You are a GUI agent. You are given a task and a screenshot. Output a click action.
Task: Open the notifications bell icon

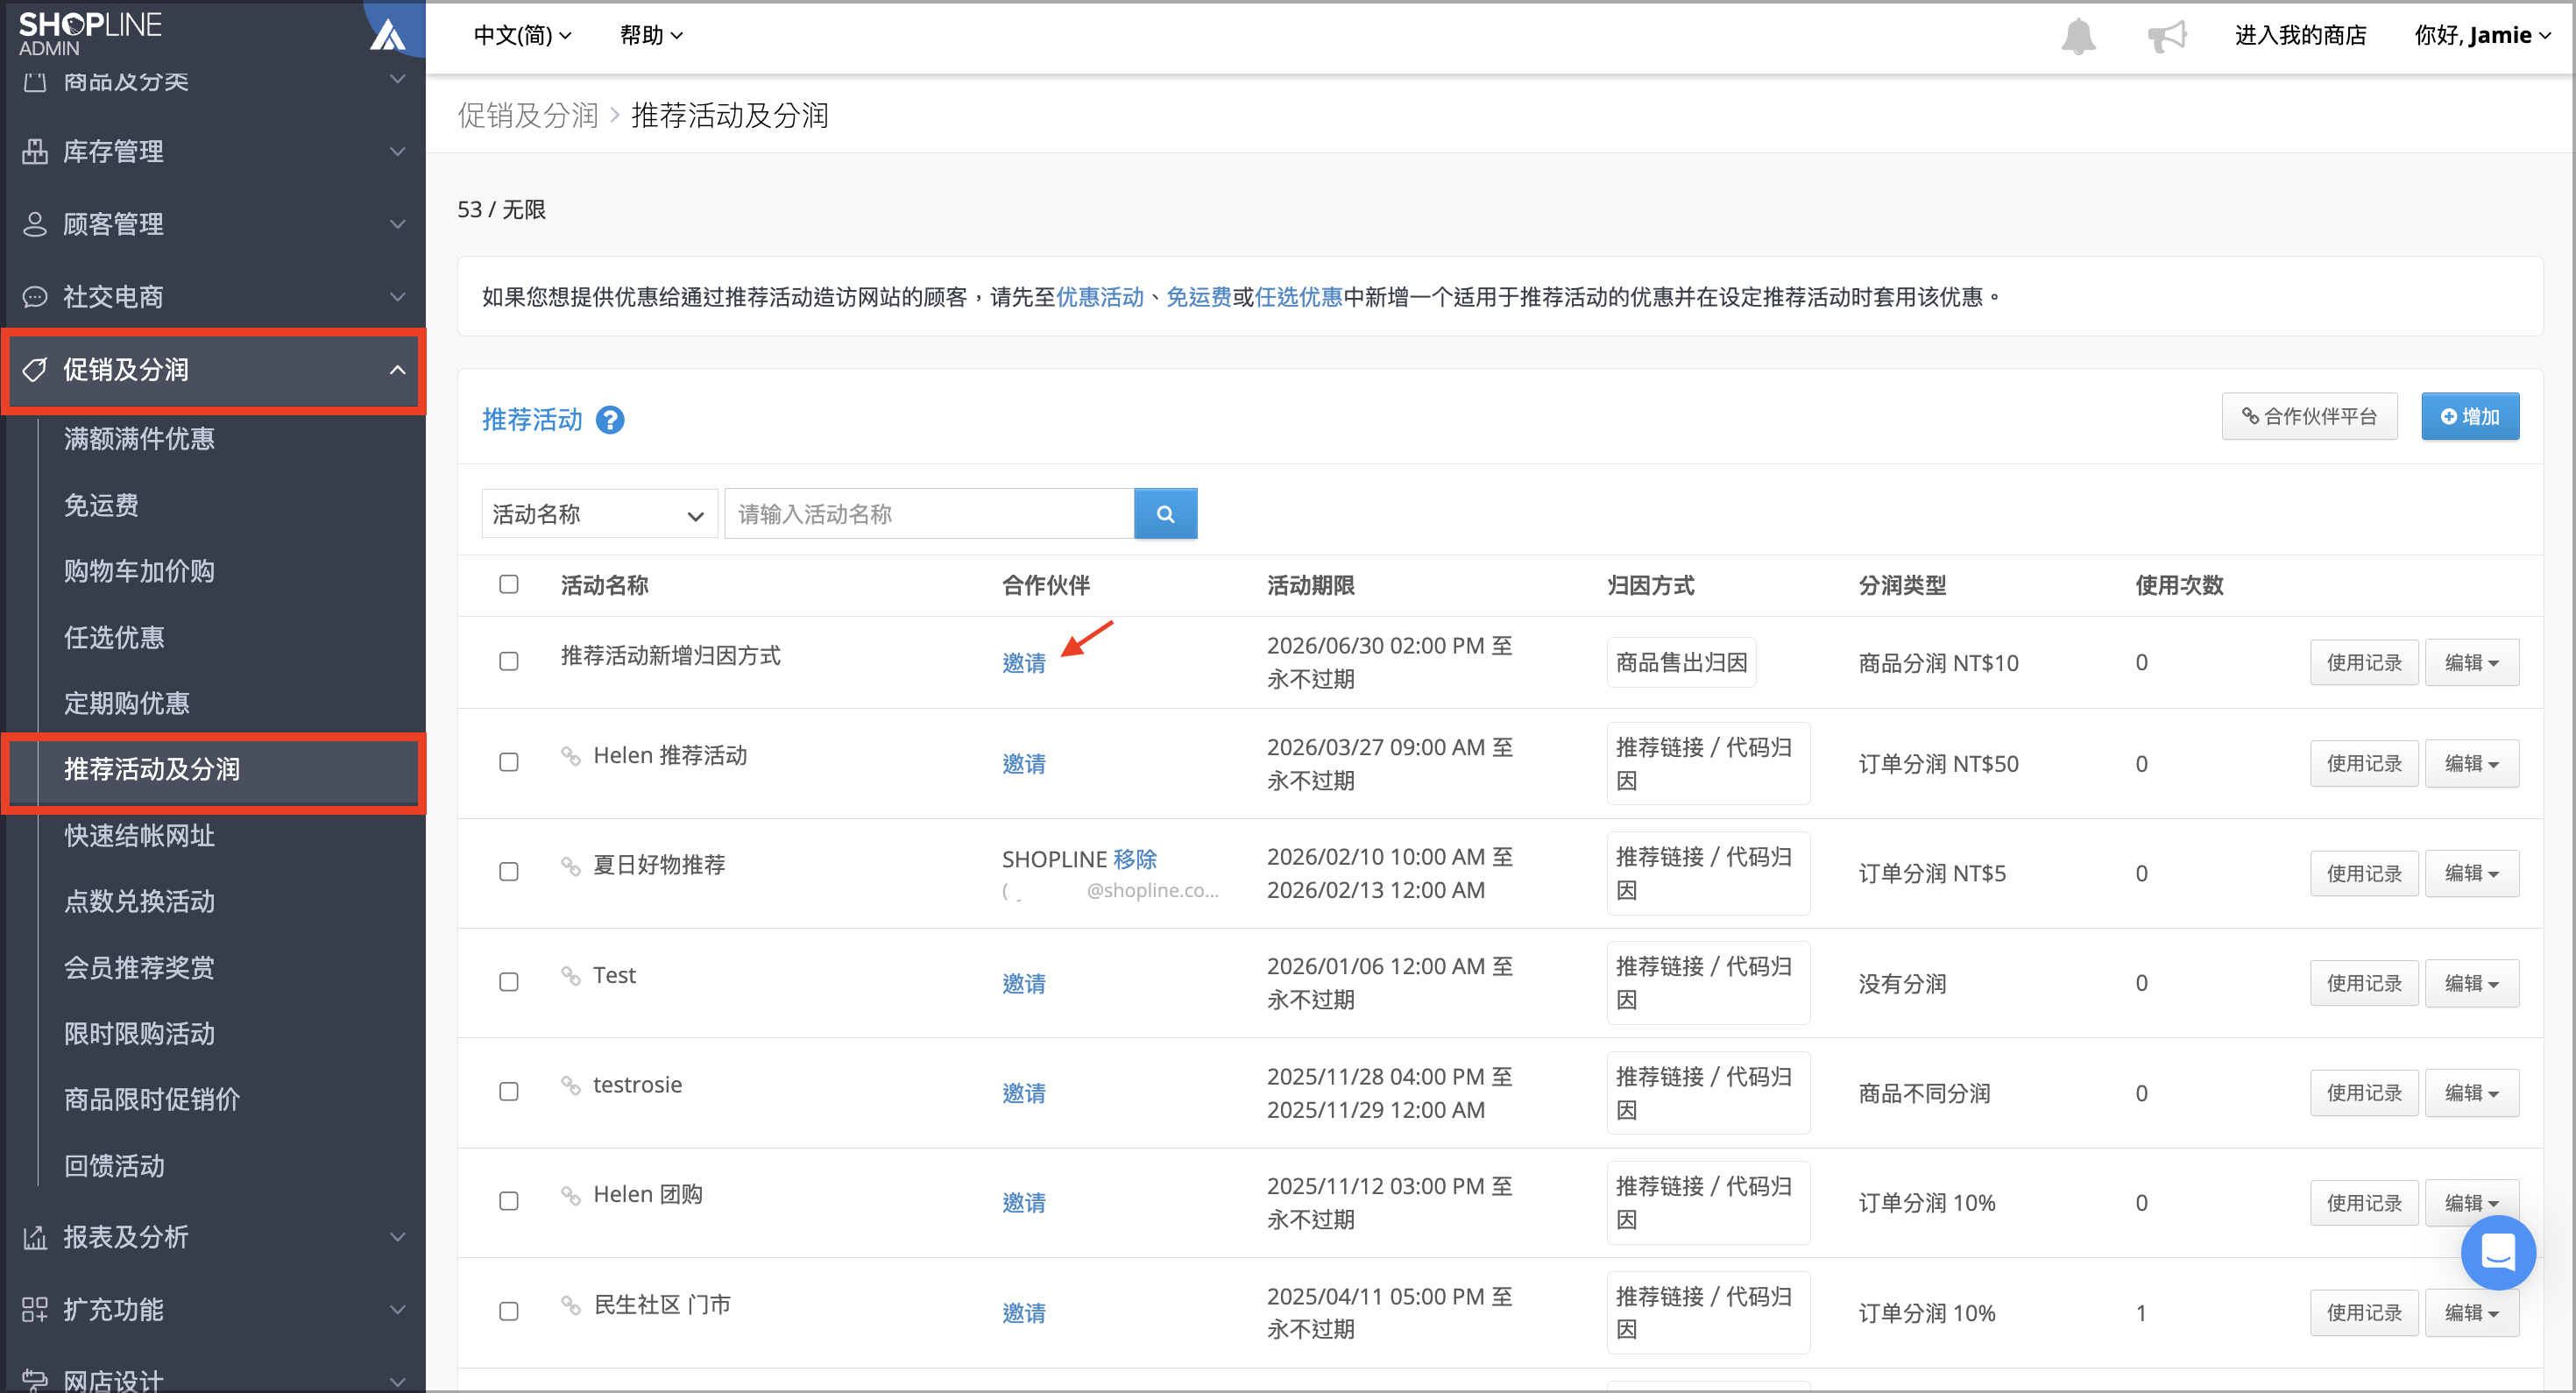[x=2078, y=36]
